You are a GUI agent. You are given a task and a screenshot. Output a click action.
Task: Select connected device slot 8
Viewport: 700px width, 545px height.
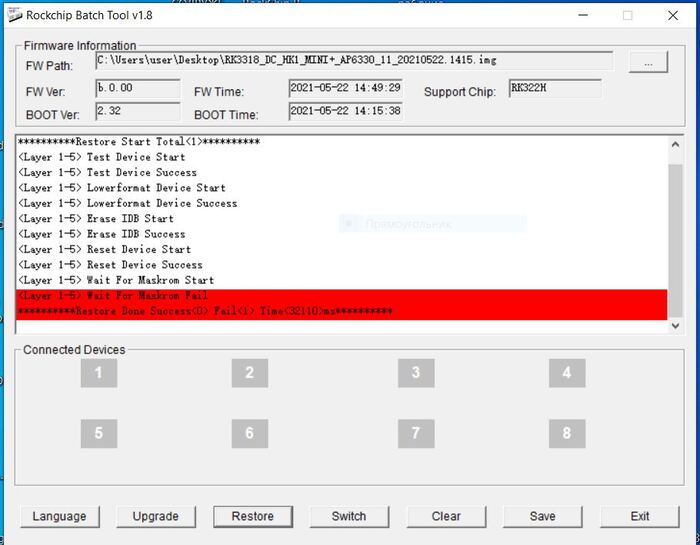coord(566,433)
